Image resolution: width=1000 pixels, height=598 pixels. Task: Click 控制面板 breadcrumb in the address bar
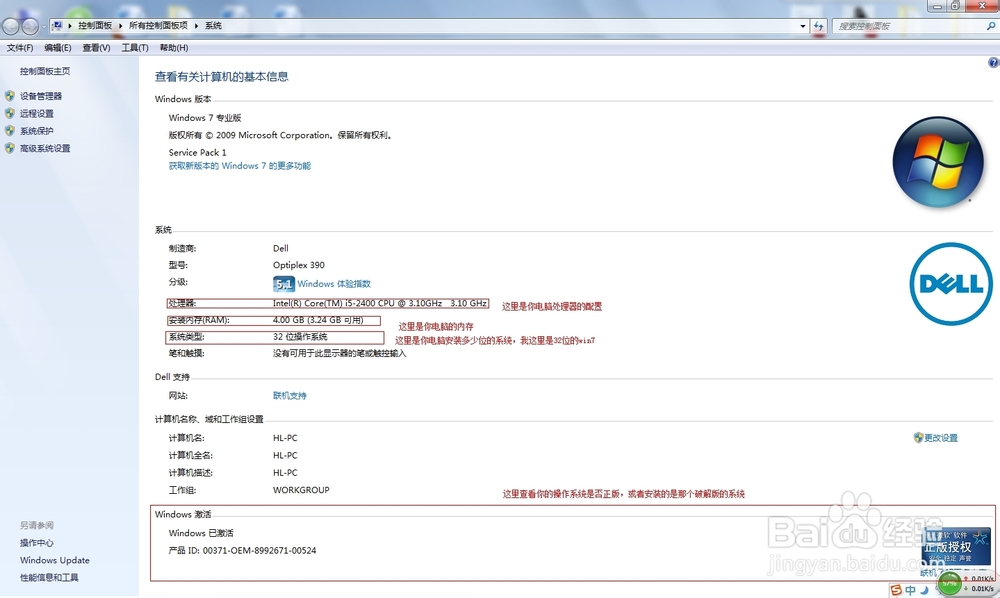pos(94,26)
